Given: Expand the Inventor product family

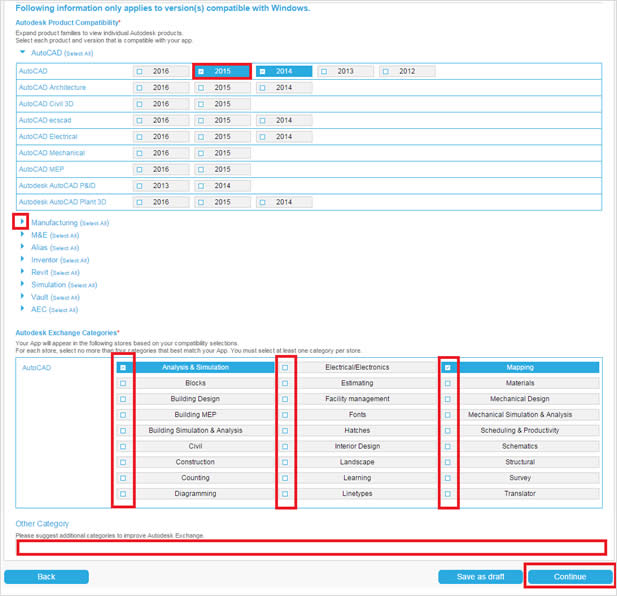Looking at the screenshot, I should pyautogui.click(x=23, y=260).
